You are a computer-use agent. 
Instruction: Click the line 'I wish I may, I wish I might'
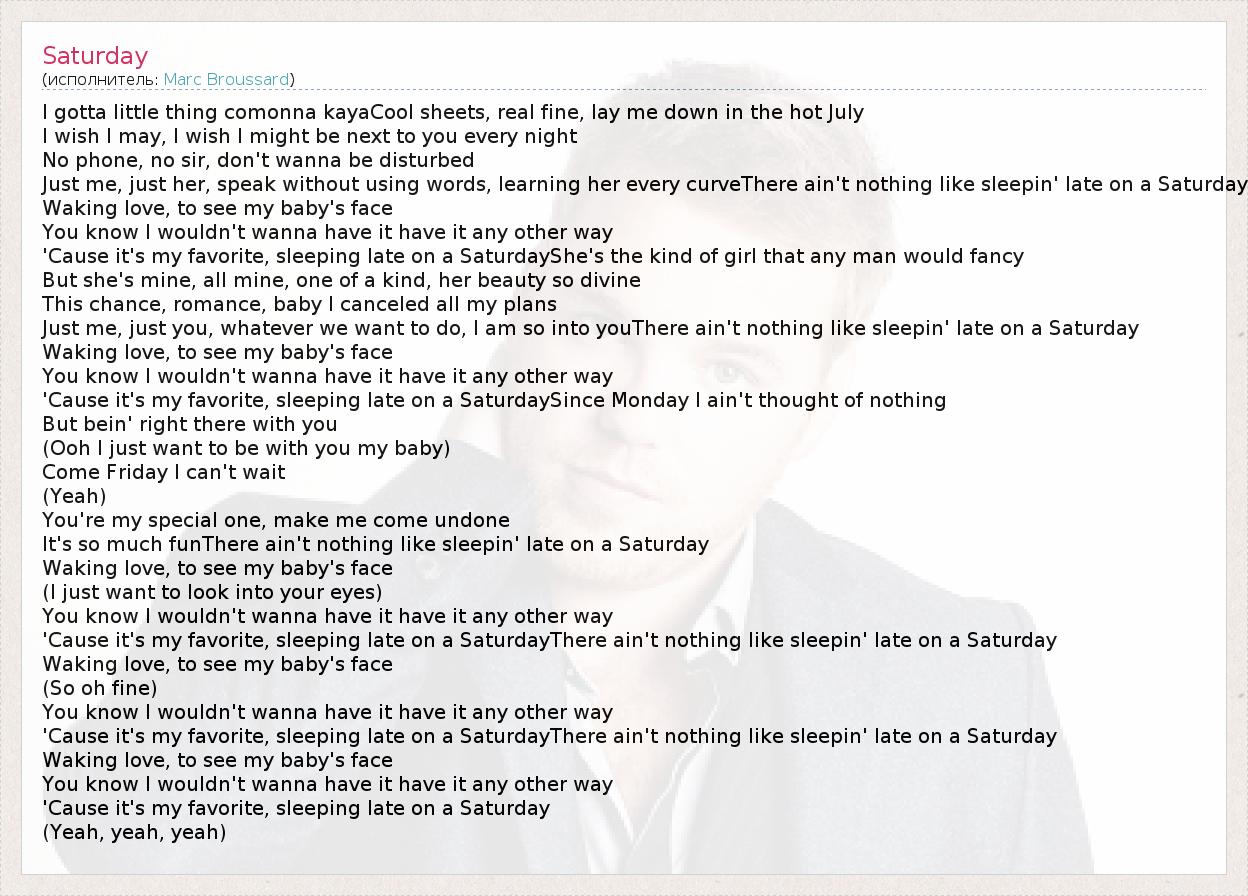click(x=309, y=136)
